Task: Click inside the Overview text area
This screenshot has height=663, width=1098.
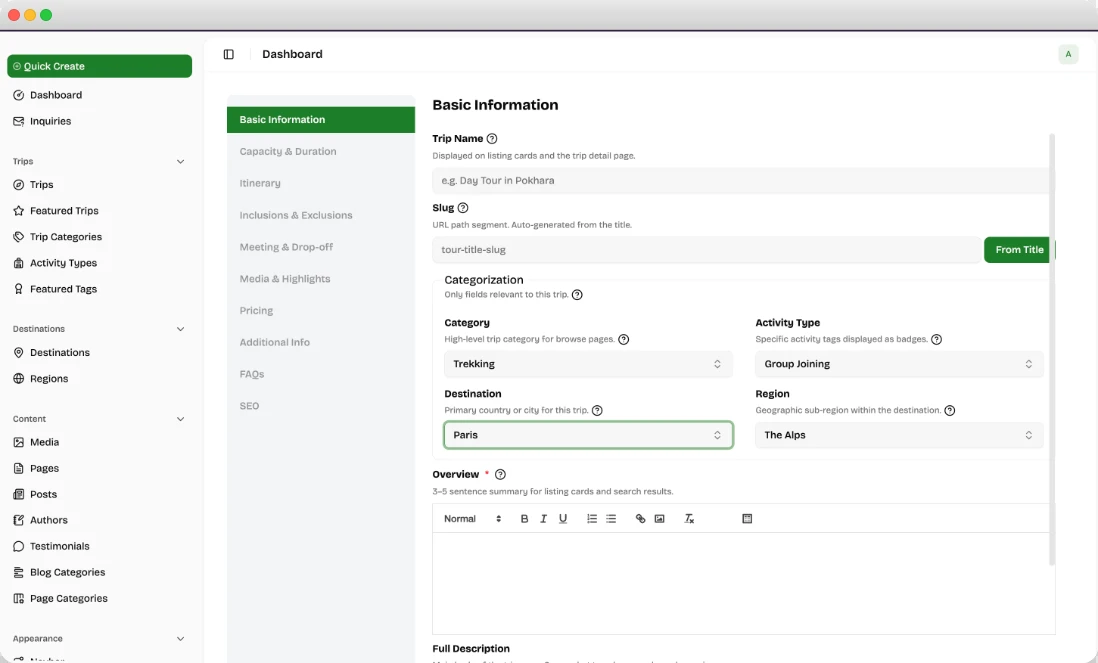Action: pyautogui.click(x=744, y=583)
